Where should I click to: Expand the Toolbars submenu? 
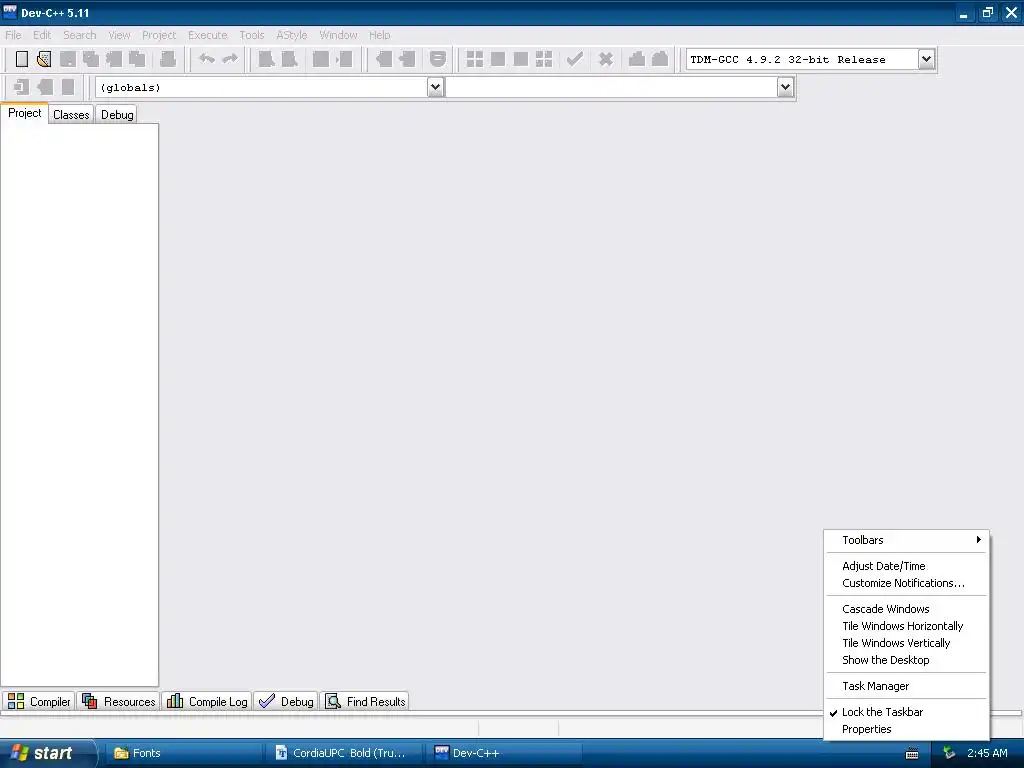907,540
